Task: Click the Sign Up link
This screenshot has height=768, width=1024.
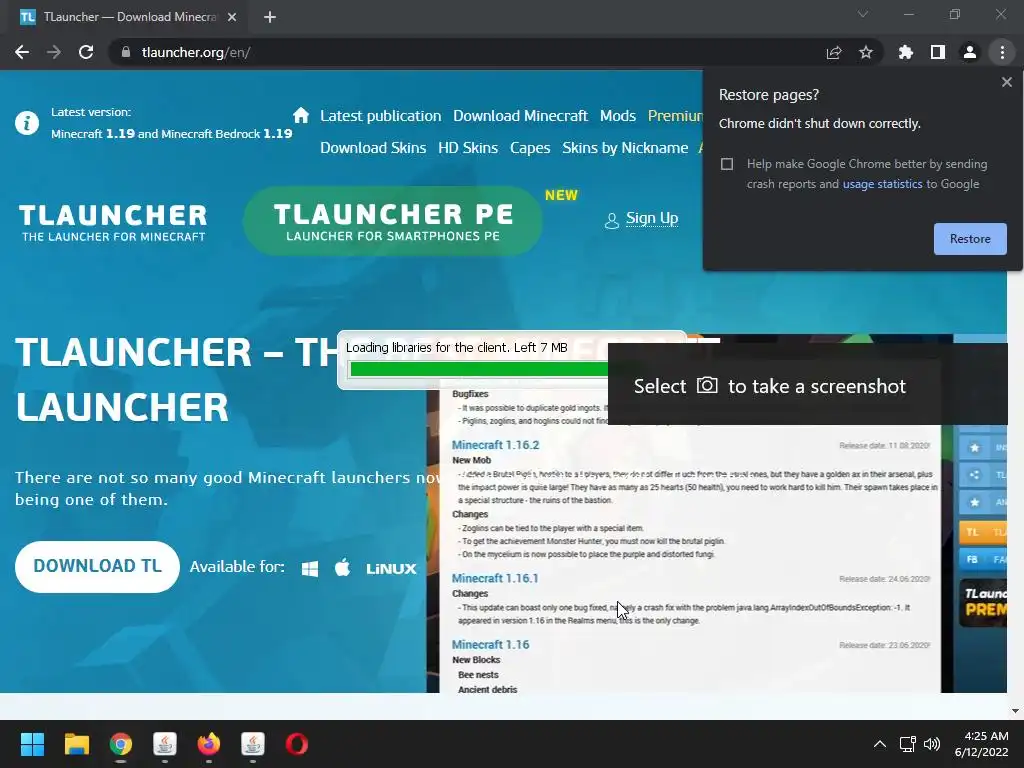Action: (651, 217)
